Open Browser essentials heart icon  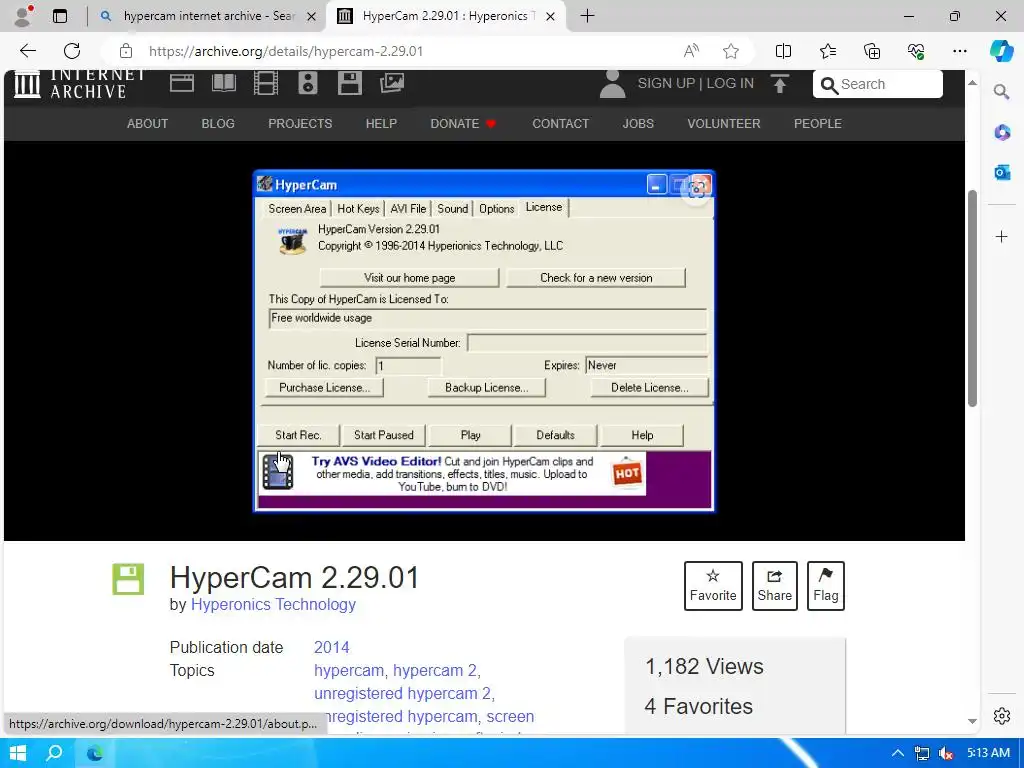(x=916, y=51)
